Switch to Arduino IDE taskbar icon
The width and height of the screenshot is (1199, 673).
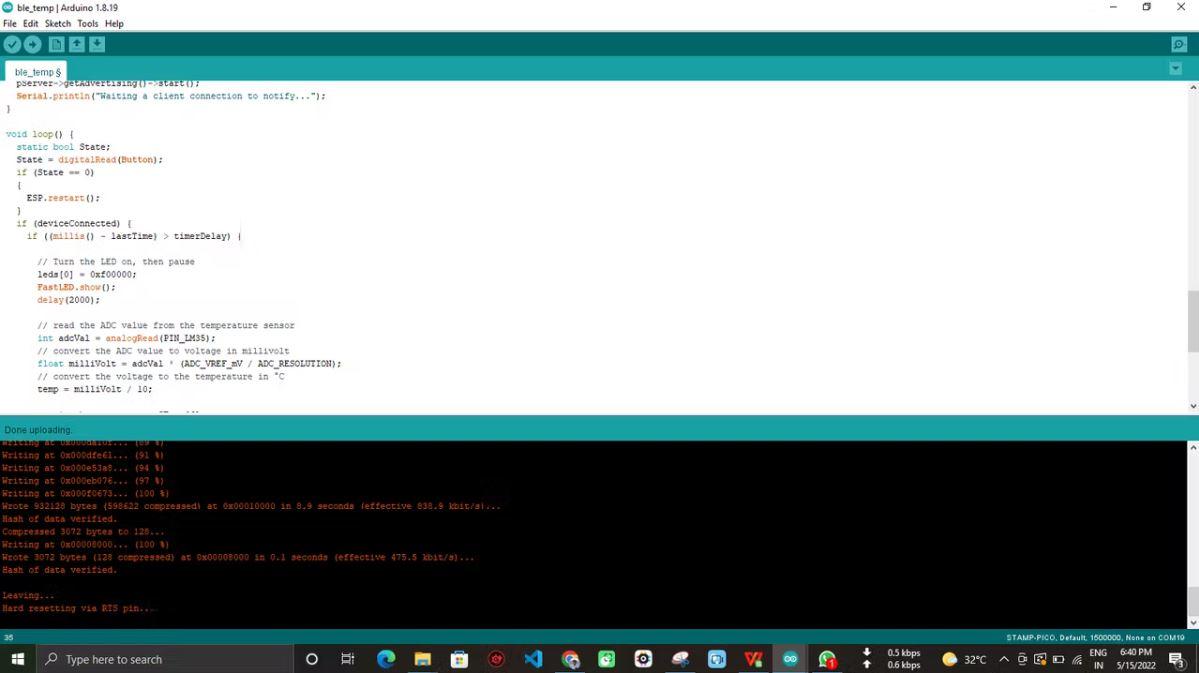790,659
